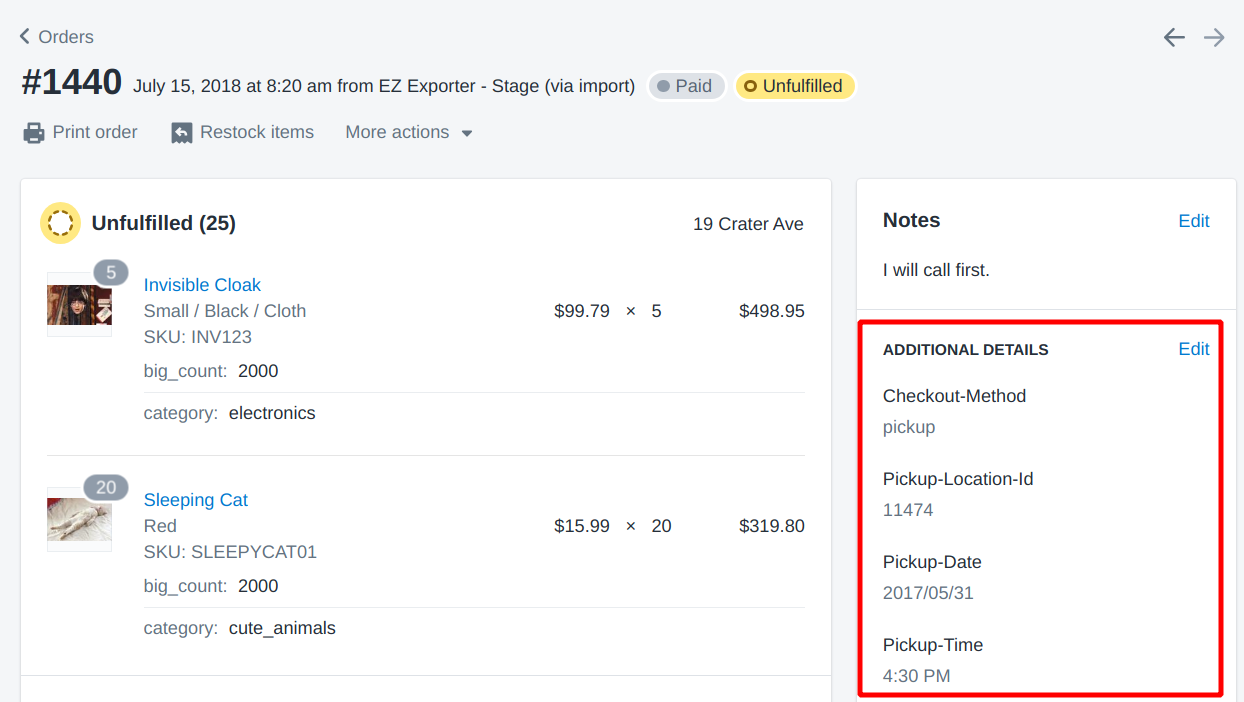Click the category value cute_animals
The width and height of the screenshot is (1244, 702).
[282, 629]
